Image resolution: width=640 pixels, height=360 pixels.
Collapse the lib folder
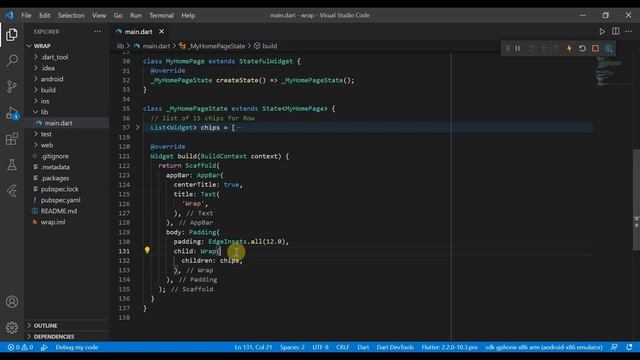[x=44, y=112]
